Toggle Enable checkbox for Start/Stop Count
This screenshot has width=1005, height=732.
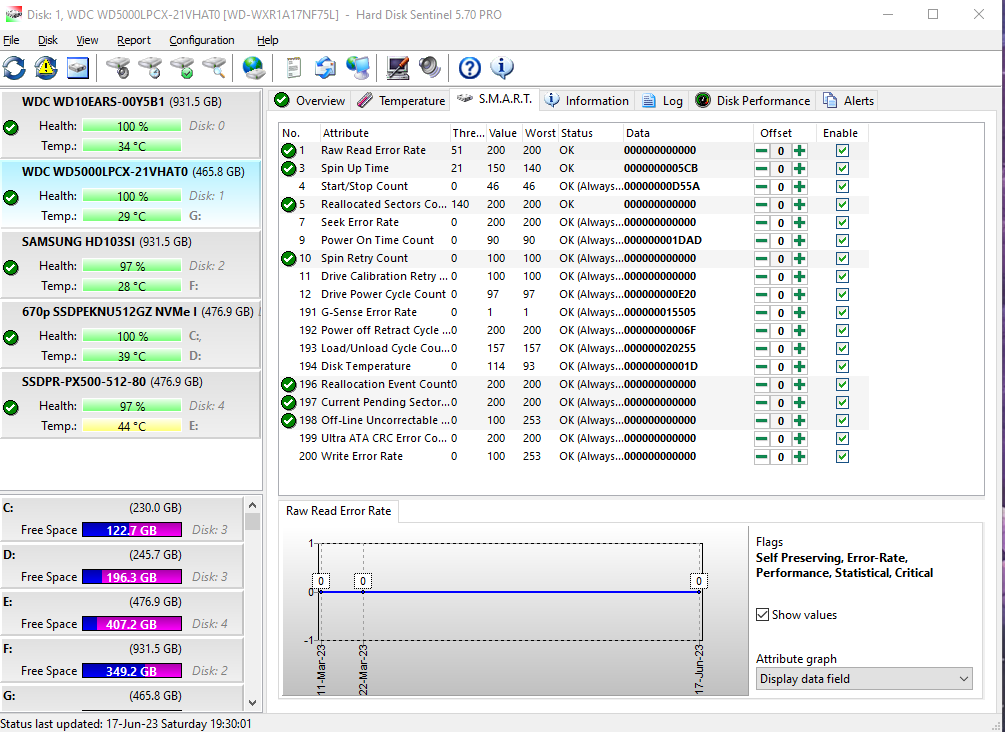(842, 187)
